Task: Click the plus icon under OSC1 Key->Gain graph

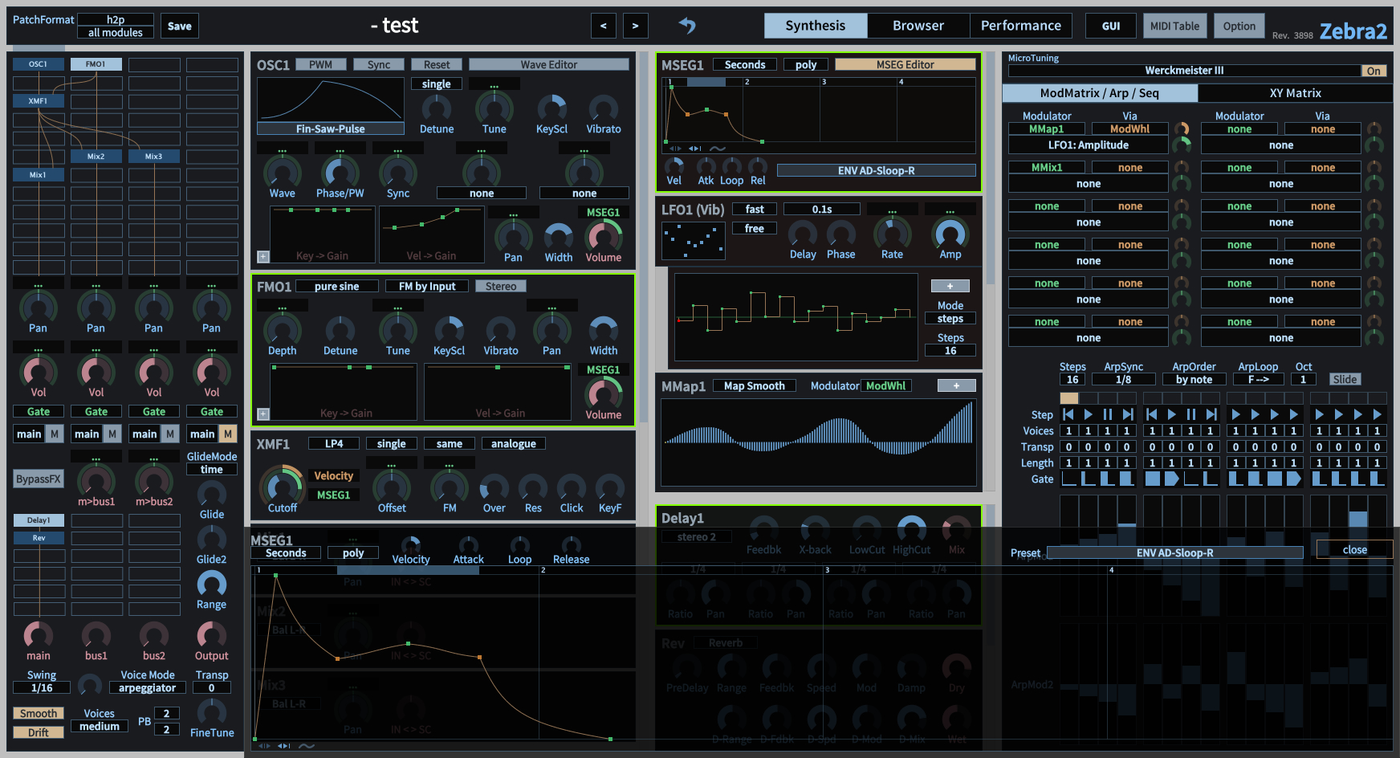Action: click(263, 257)
